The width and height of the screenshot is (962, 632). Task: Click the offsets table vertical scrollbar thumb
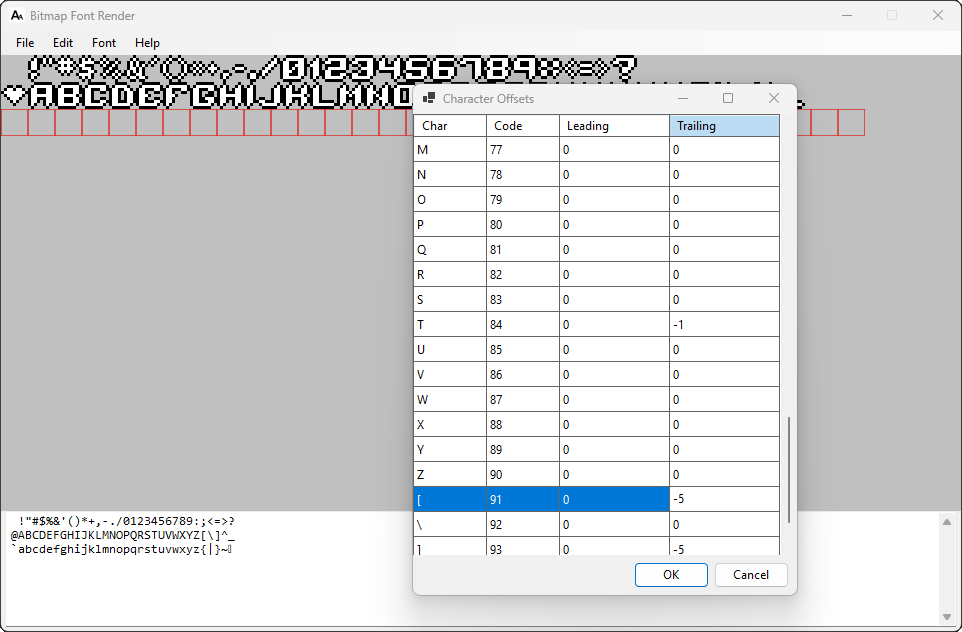(x=788, y=470)
